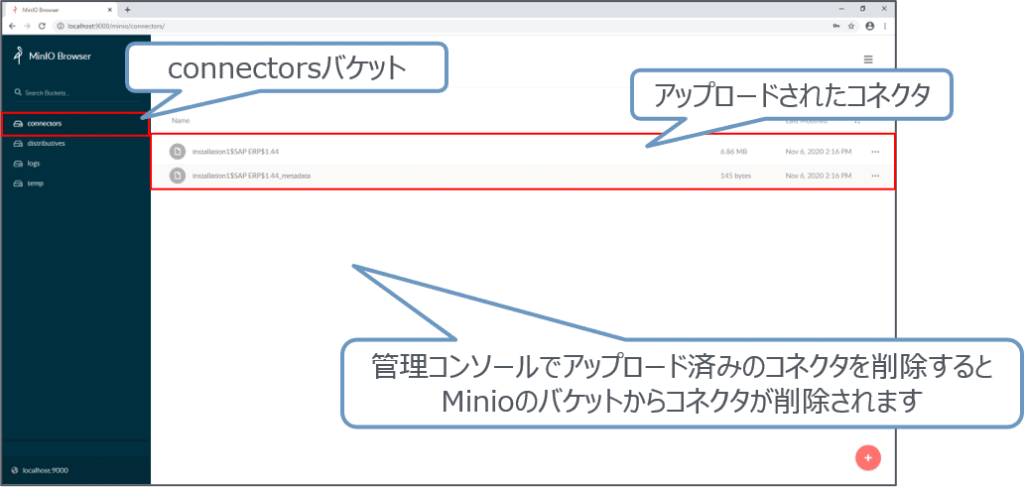Open the Chrome three-dot menu
The width and height of the screenshot is (1024, 487).
[884, 26]
